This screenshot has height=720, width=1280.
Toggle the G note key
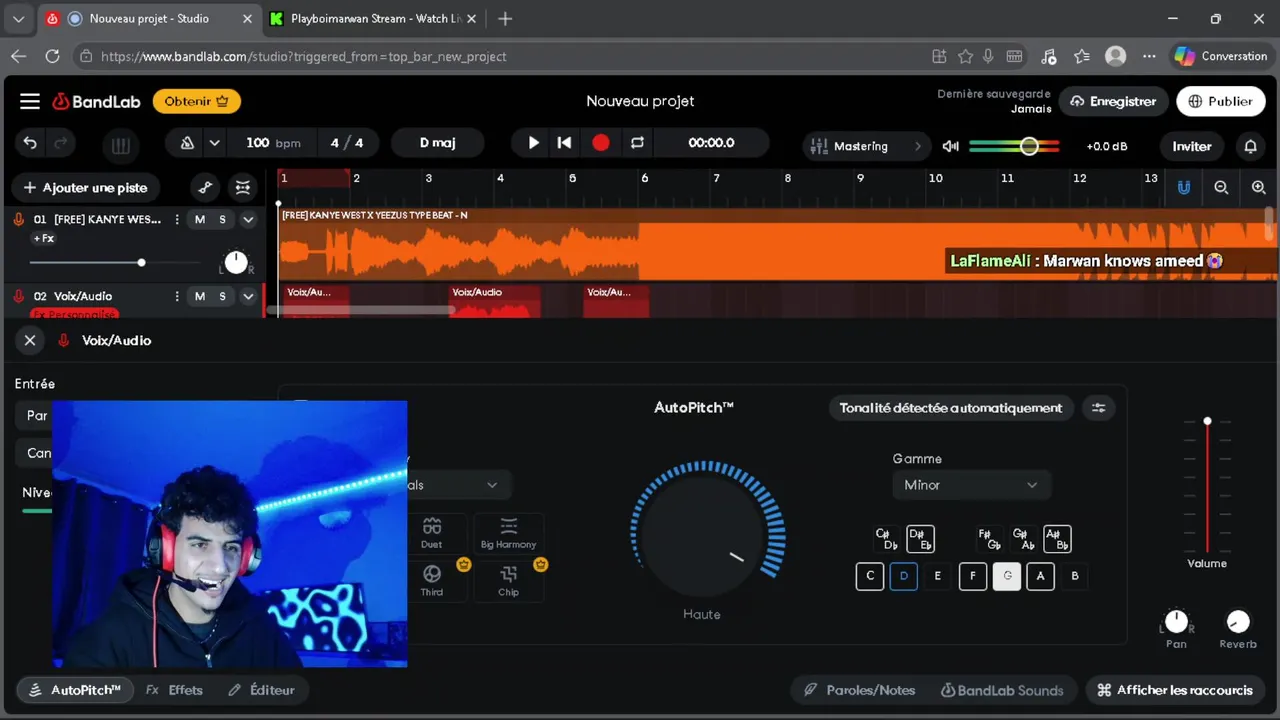1007,576
